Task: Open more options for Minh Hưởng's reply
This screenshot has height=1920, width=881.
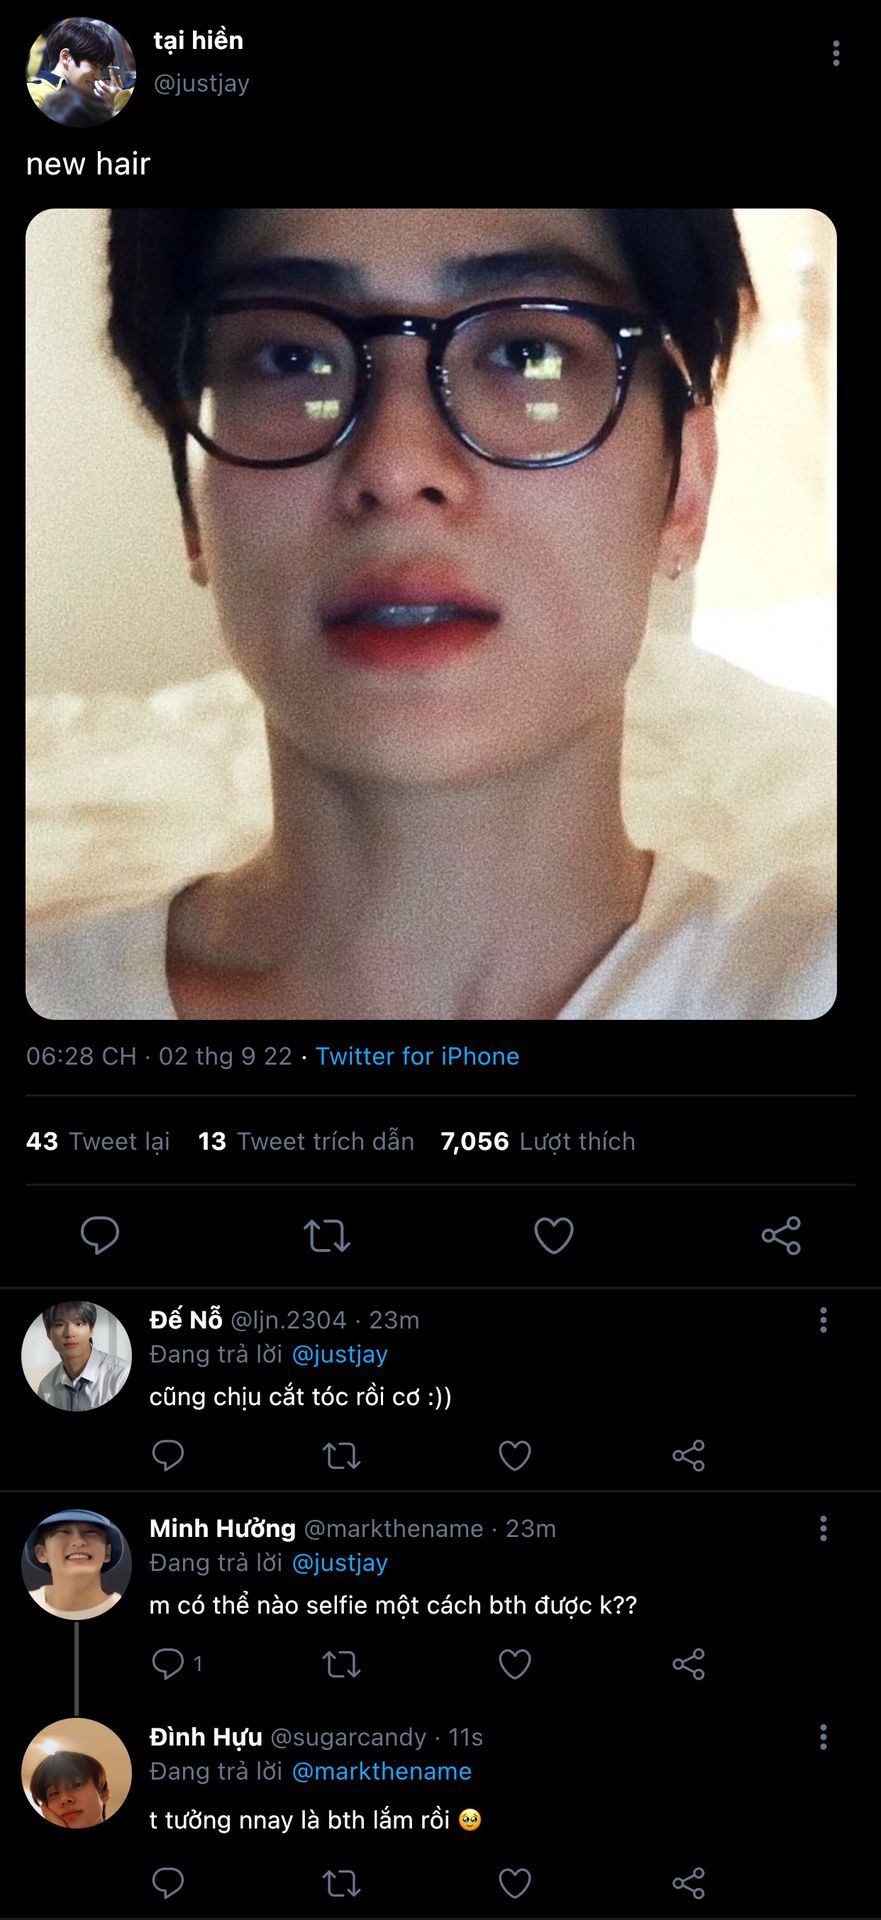Action: point(823,1528)
